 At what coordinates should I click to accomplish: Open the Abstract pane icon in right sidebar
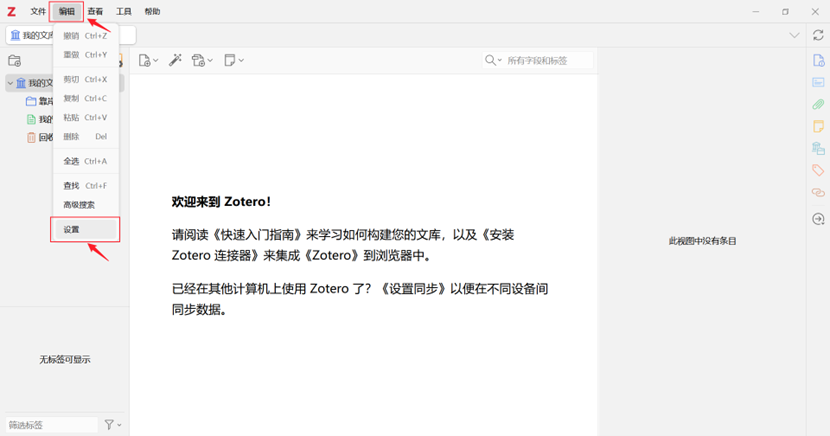coord(818,83)
